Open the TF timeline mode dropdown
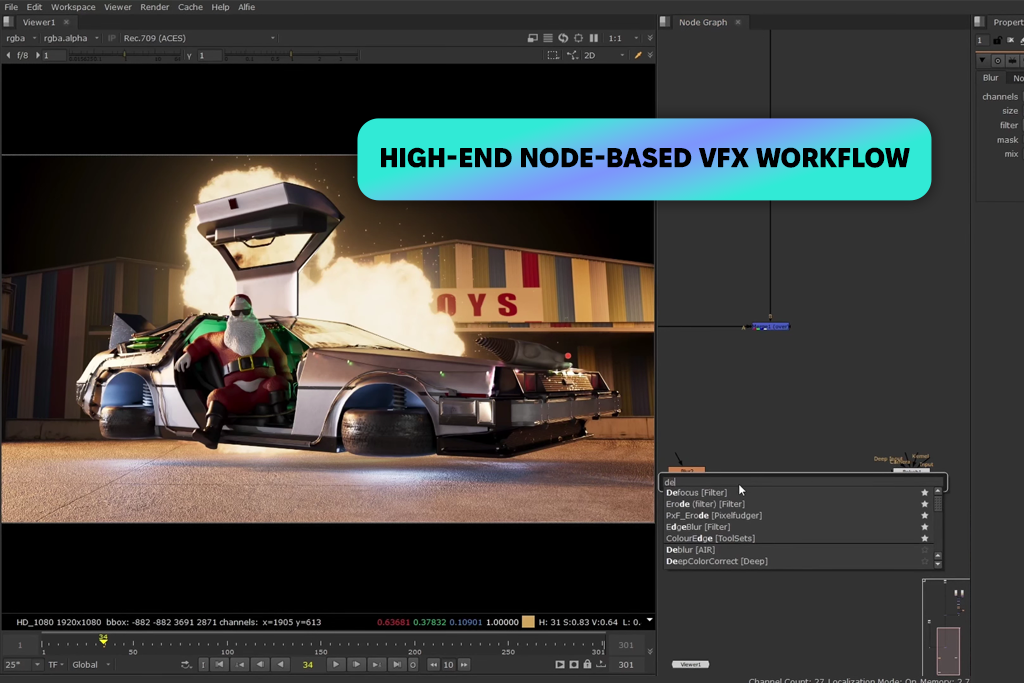The image size is (1024, 683). 56,665
